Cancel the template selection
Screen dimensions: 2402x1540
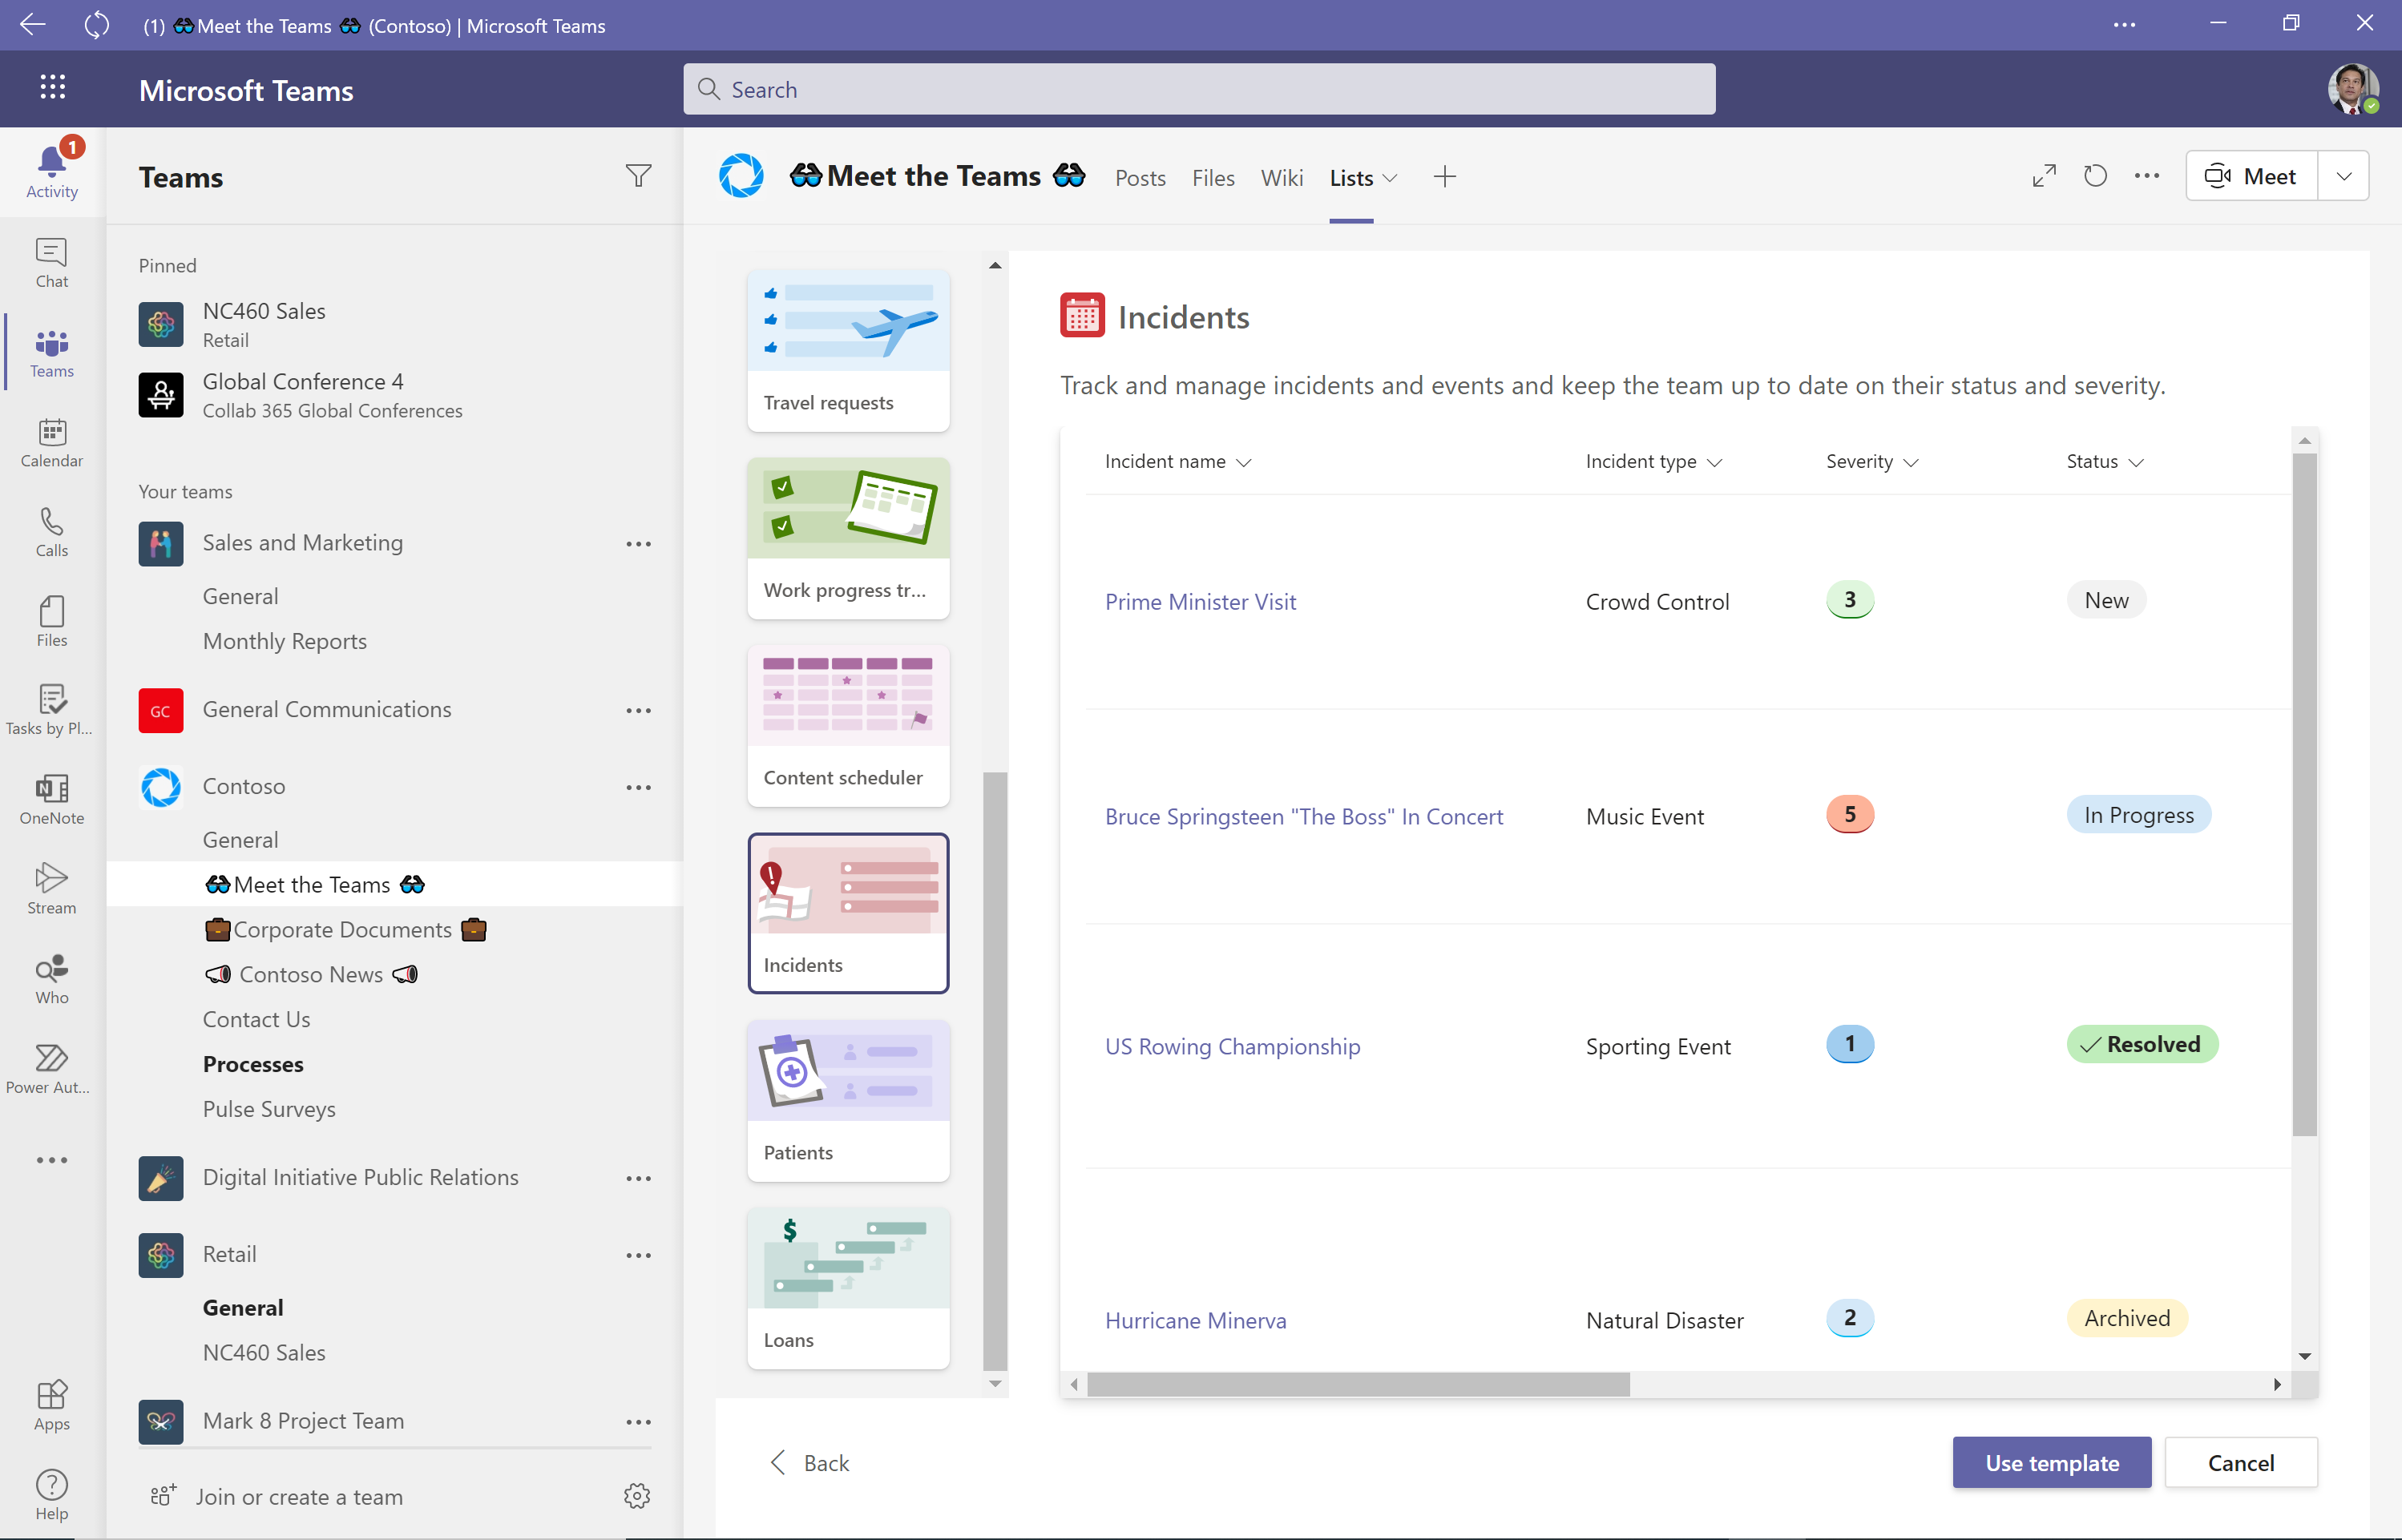pos(2240,1463)
